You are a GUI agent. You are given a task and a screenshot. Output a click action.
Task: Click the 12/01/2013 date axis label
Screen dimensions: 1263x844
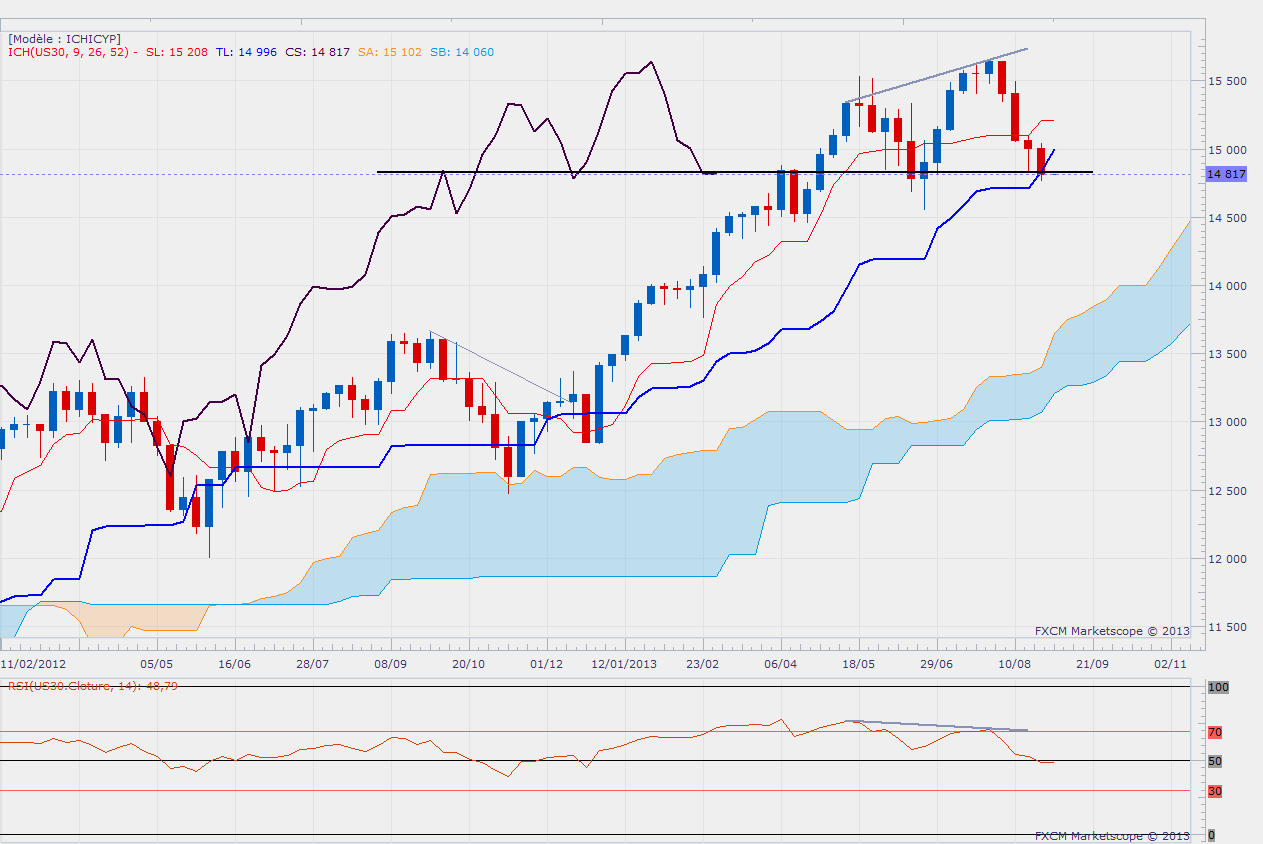click(x=624, y=663)
